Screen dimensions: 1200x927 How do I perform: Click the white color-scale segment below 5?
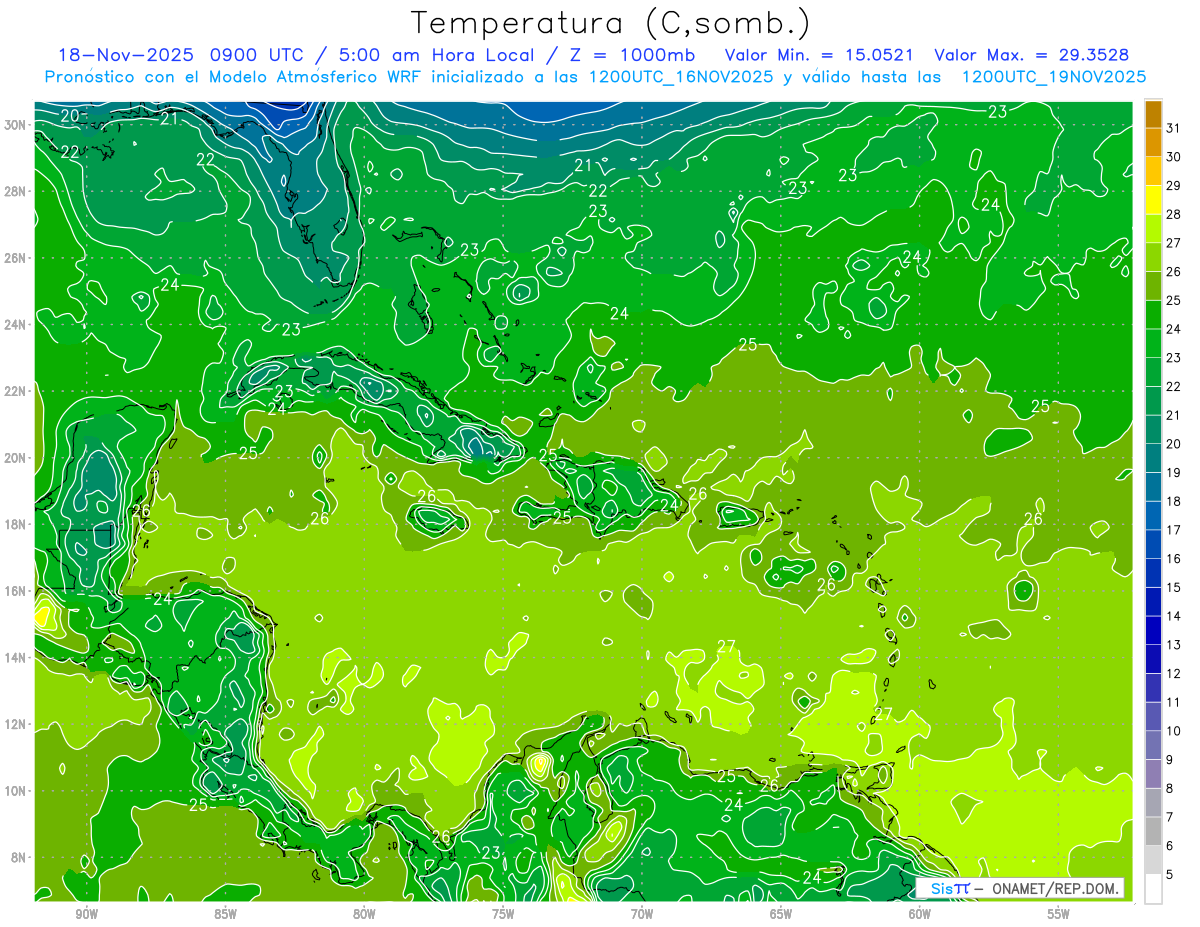tap(1154, 889)
